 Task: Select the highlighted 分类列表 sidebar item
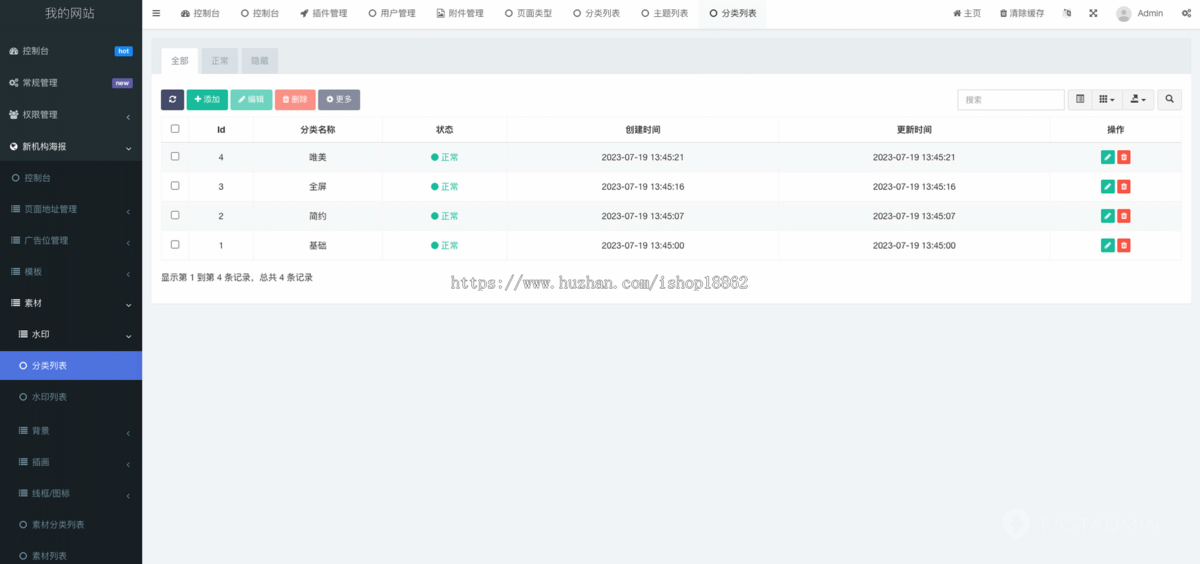tap(71, 366)
